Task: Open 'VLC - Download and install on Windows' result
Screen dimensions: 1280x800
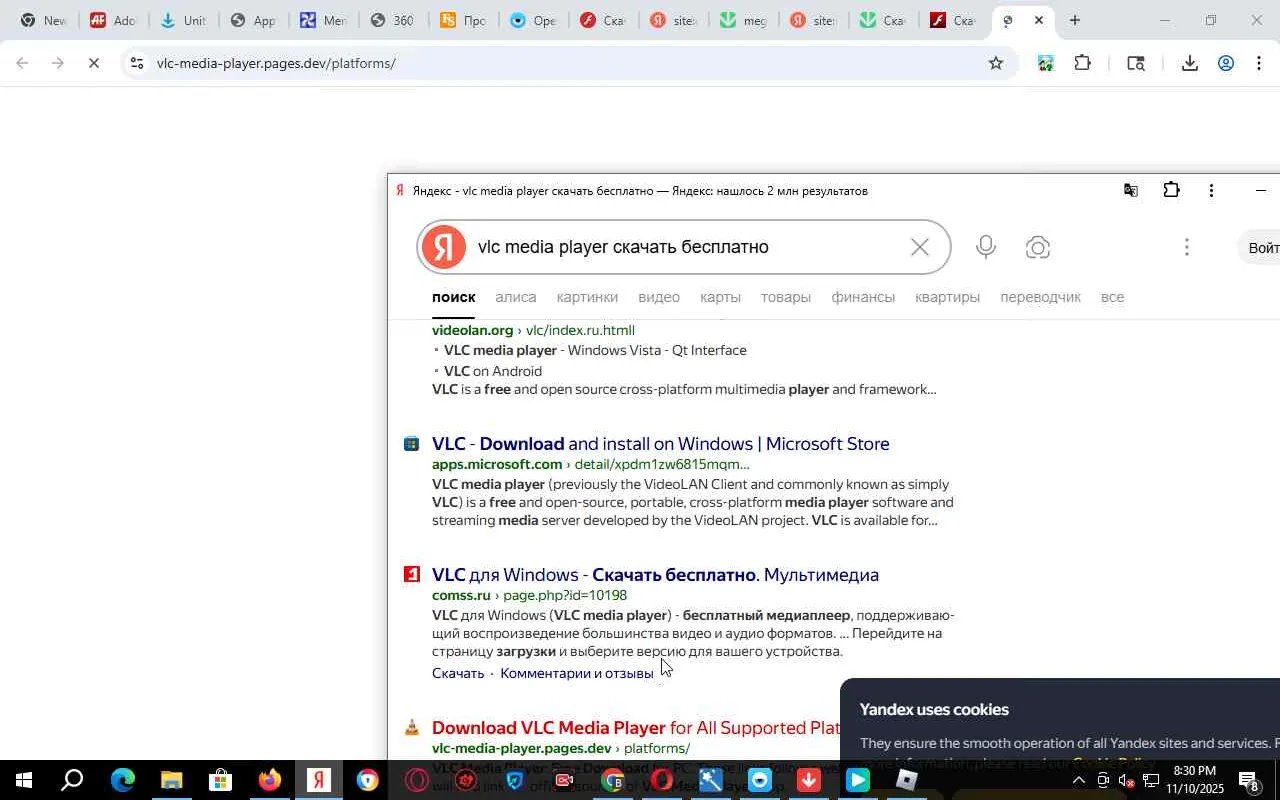Action: pos(660,443)
